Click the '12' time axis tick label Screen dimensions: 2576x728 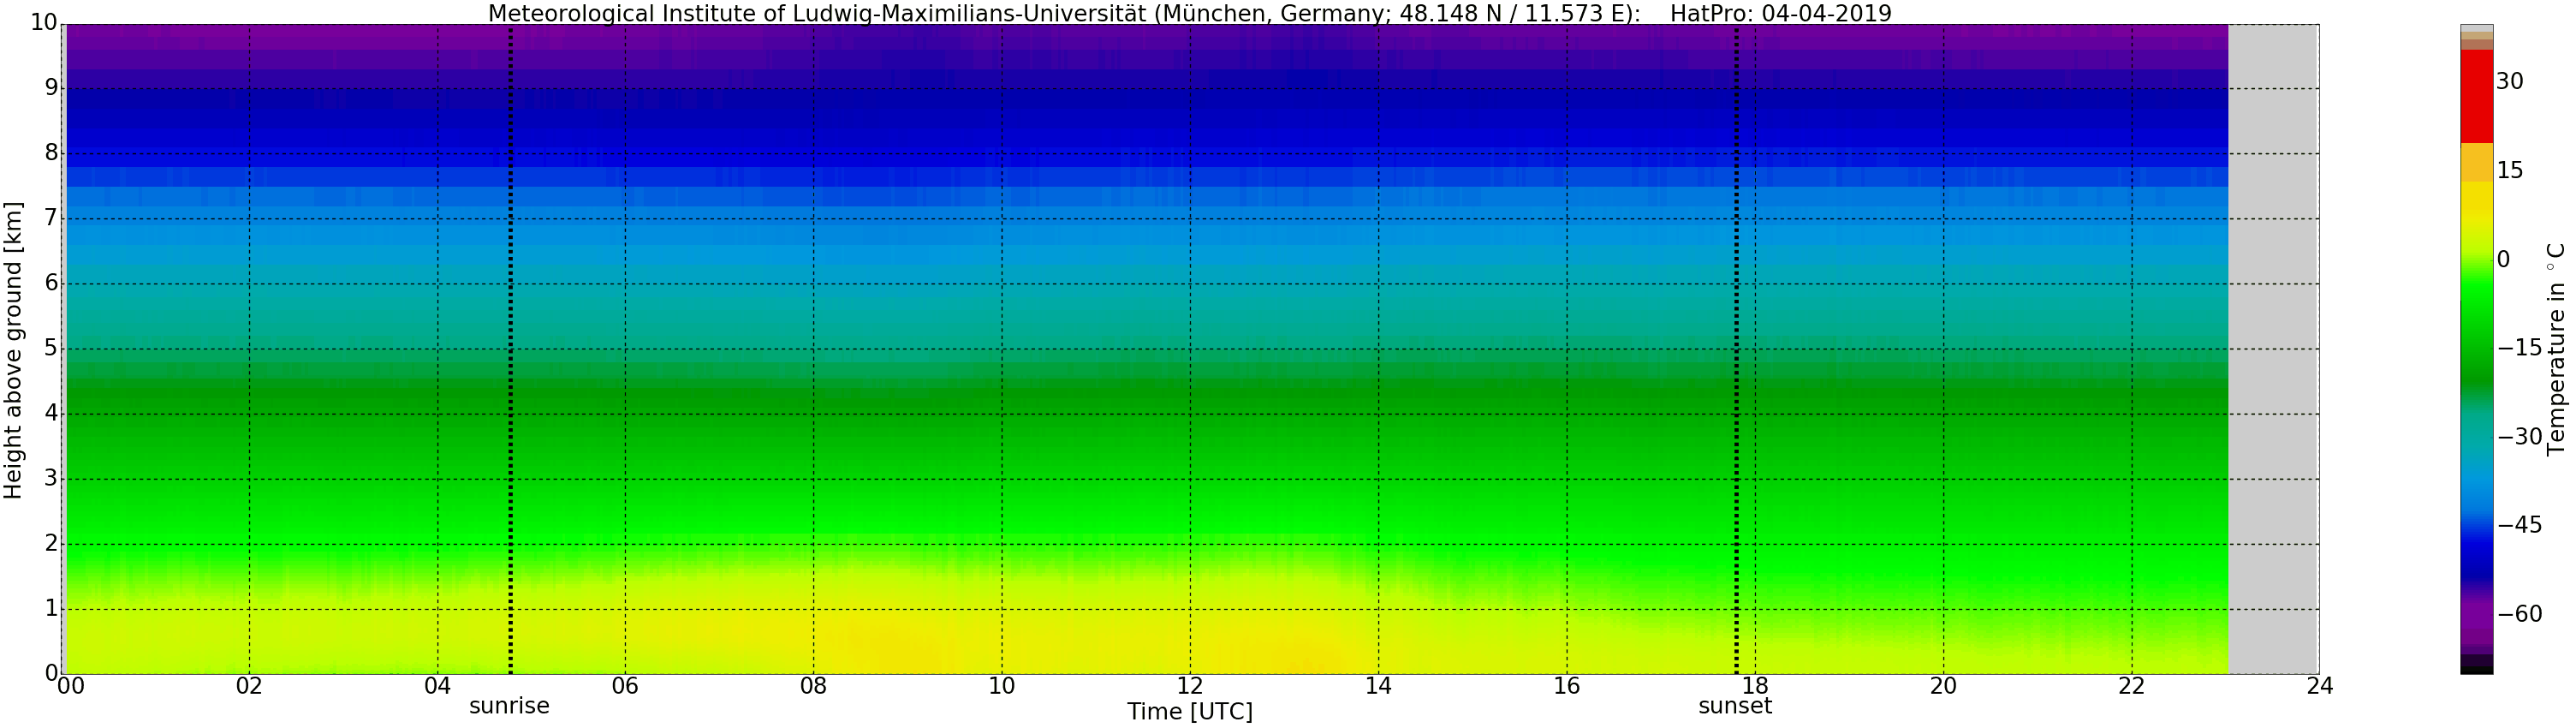(x=1190, y=686)
